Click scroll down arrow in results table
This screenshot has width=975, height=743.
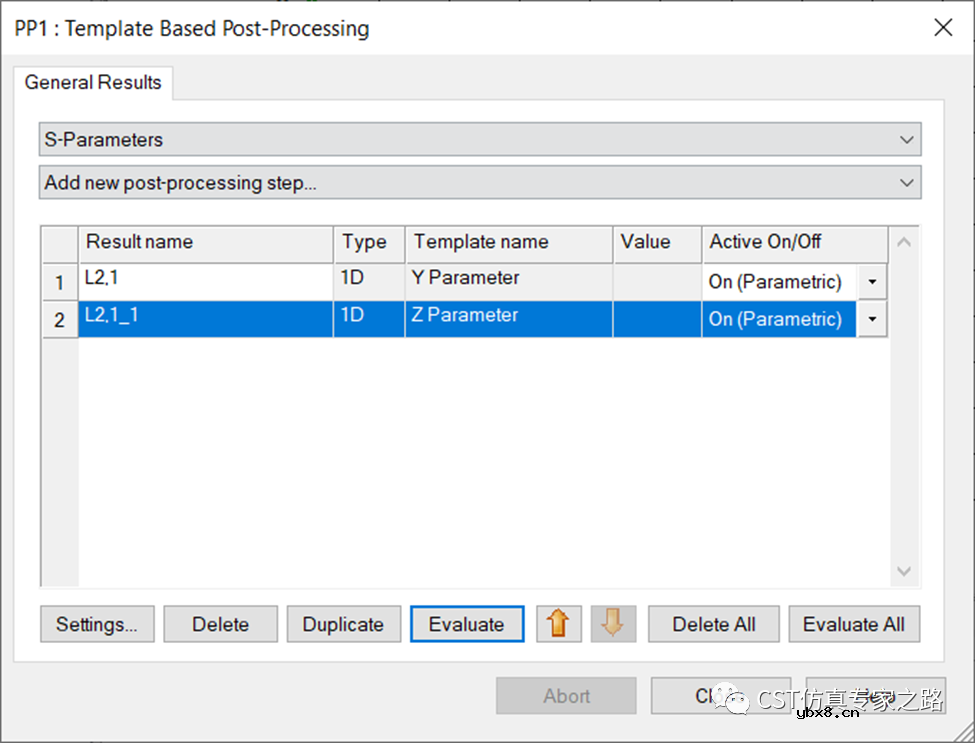904,571
